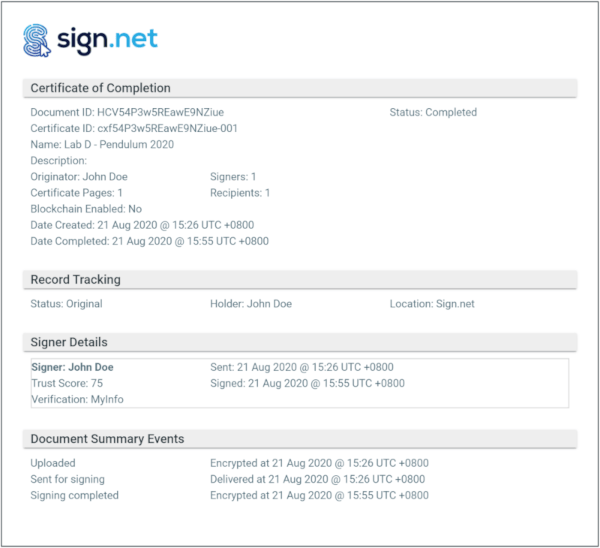Click the Name: Lab D - Pendulum 2020 line
600x548 pixels.
point(102,145)
